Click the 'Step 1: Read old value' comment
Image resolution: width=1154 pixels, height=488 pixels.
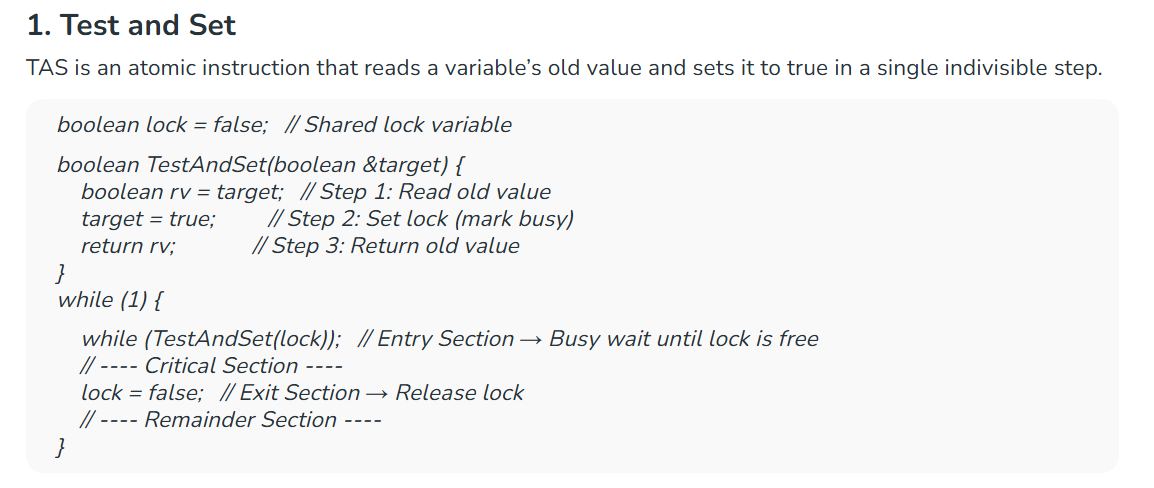pos(426,192)
